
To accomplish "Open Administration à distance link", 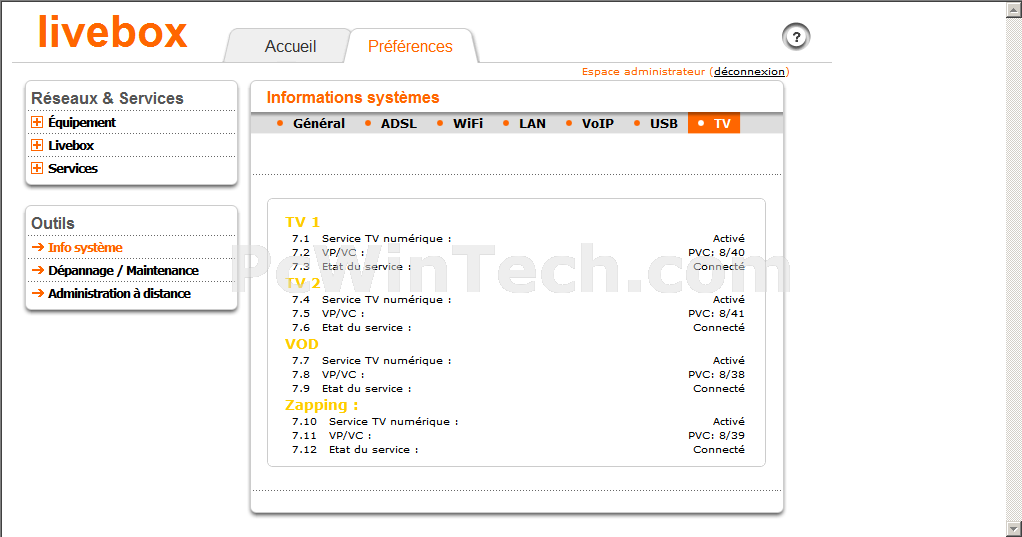I will pyautogui.click(x=119, y=293).
